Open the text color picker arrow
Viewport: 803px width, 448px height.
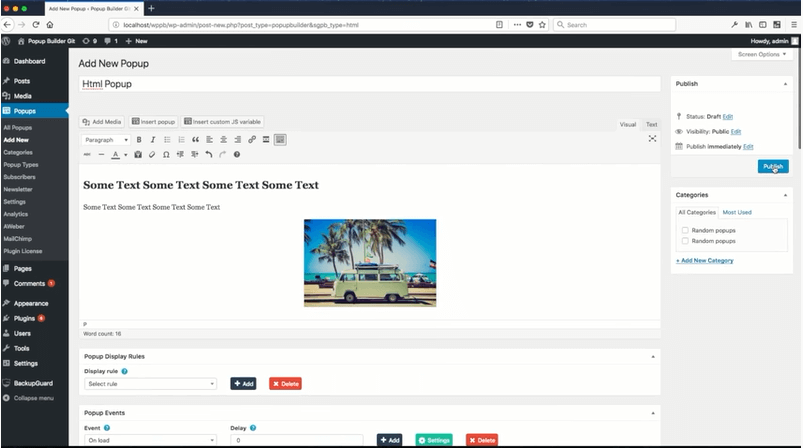(125, 155)
